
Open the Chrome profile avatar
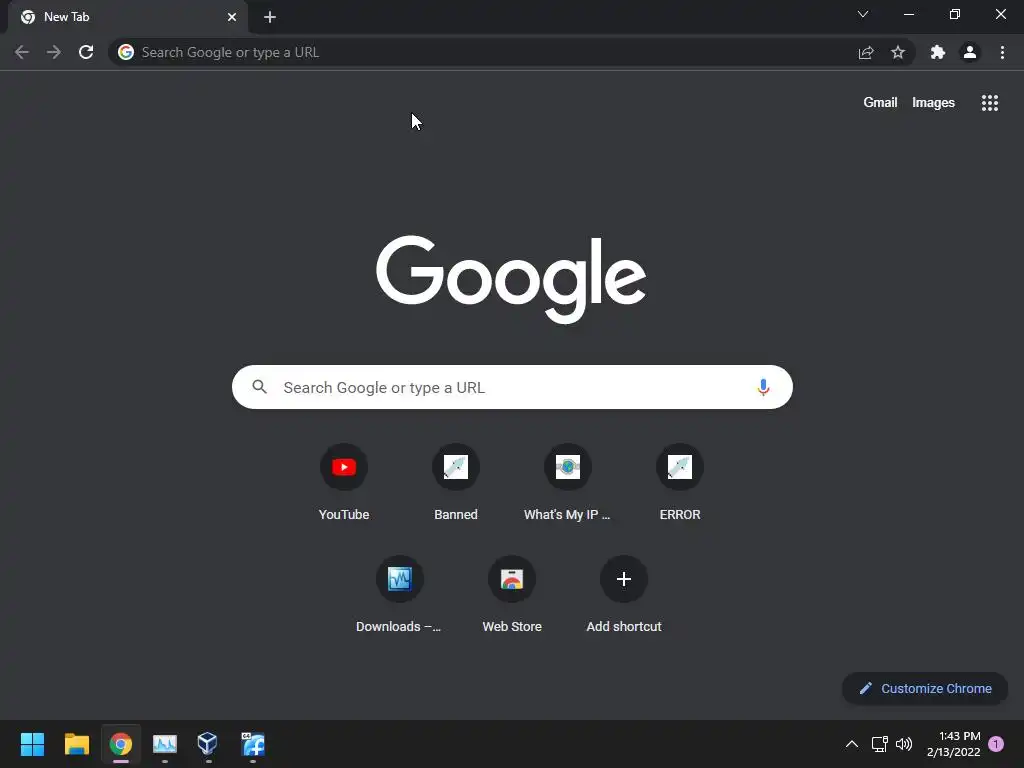click(970, 52)
